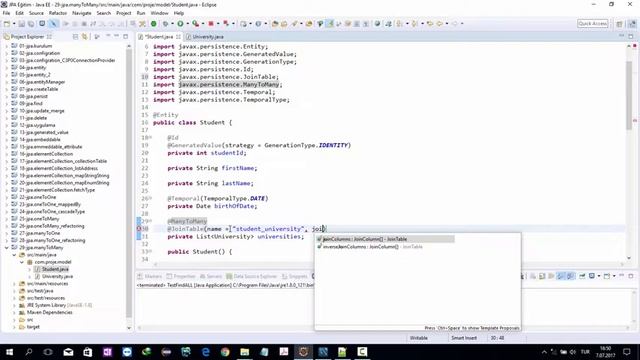Image resolution: width=640 pixels, height=360 pixels.
Task: Open the Servers tab in bottom panel
Action: coord(210,276)
